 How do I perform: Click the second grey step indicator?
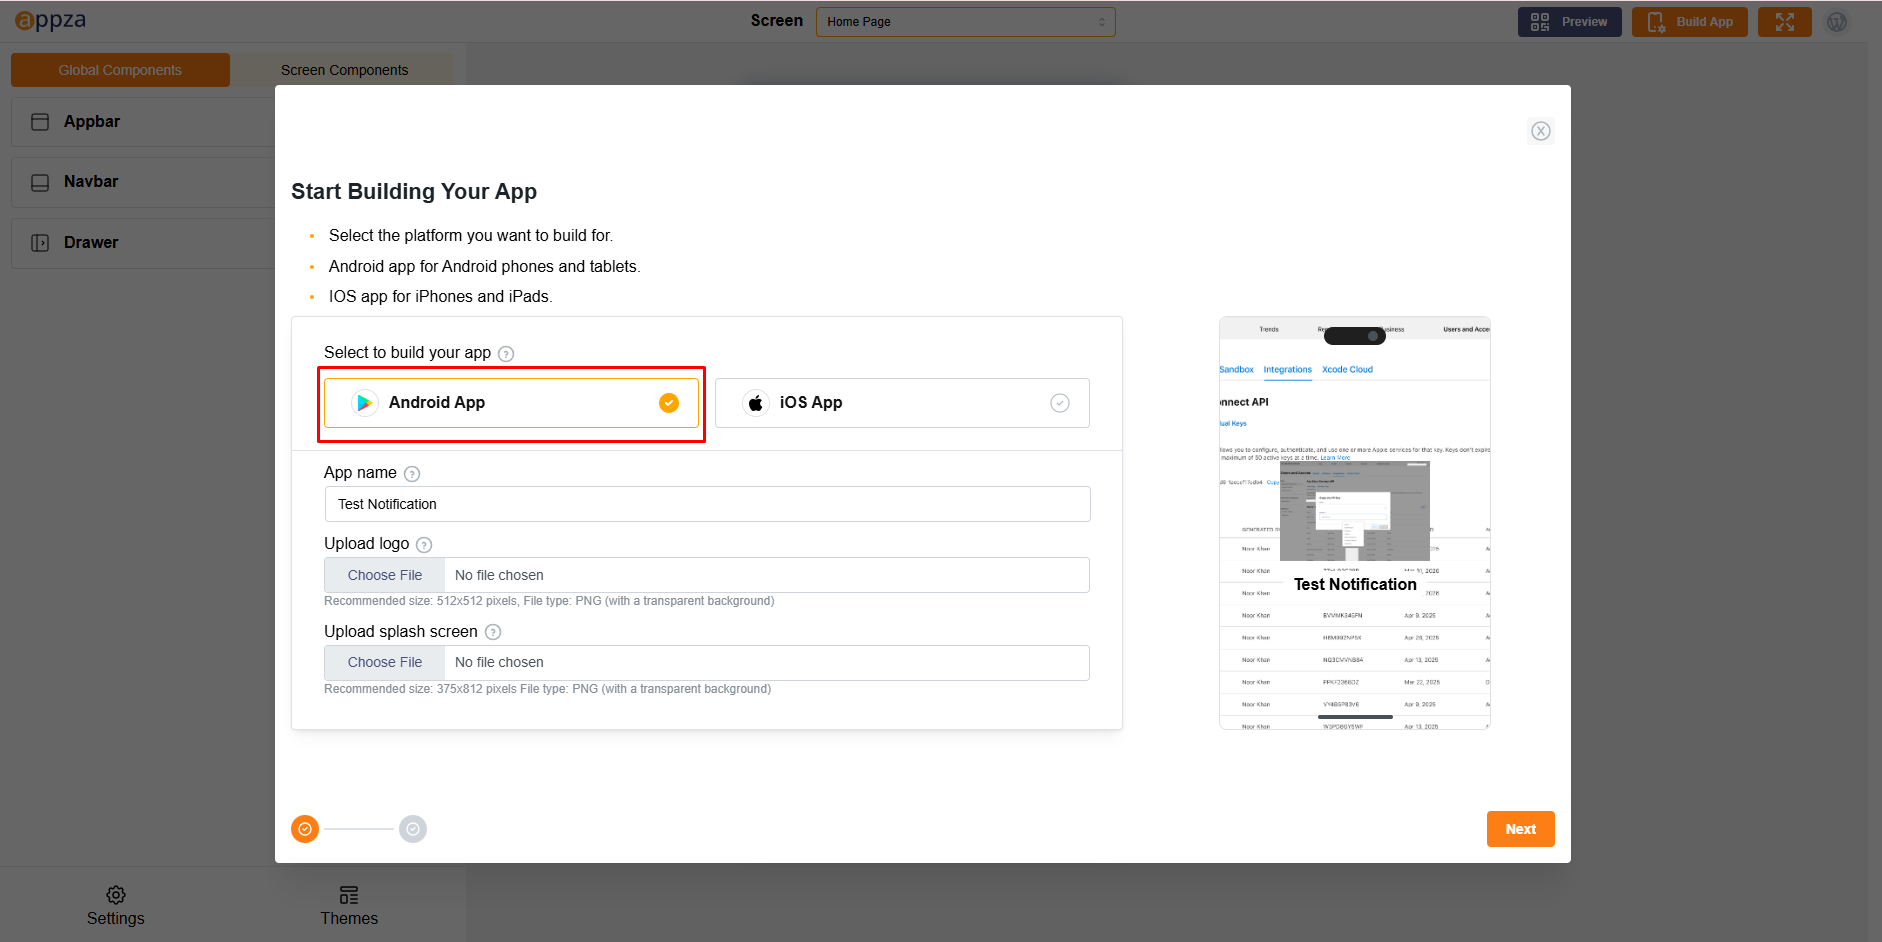coord(413,829)
